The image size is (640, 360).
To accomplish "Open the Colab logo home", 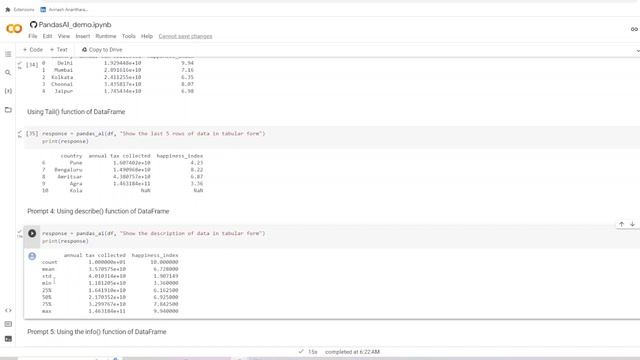I will point(14,29).
